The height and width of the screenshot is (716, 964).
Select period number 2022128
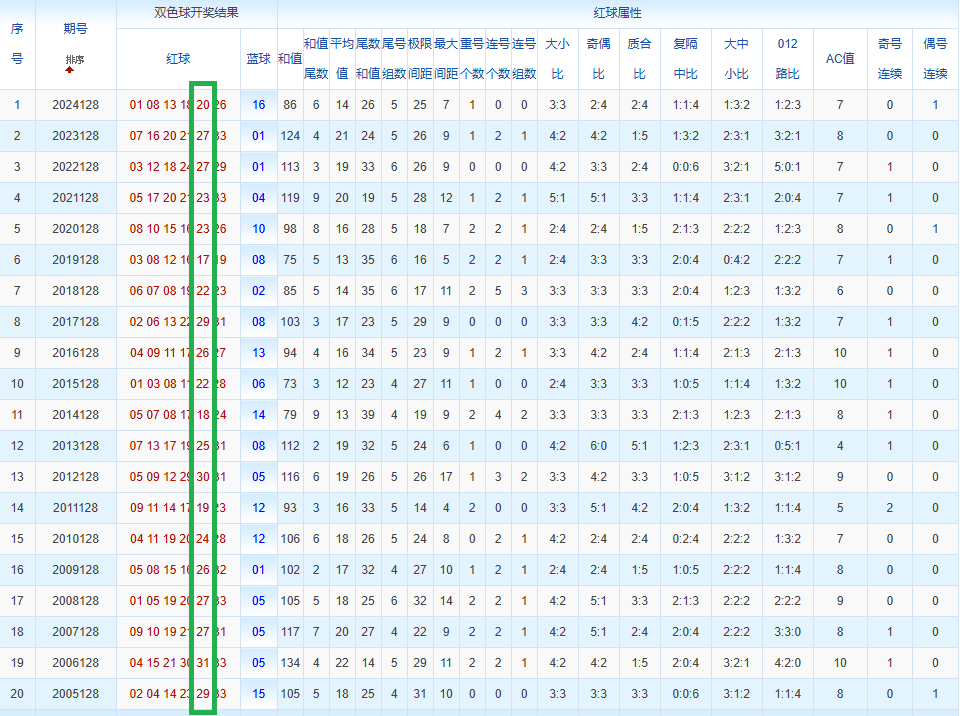point(76,167)
